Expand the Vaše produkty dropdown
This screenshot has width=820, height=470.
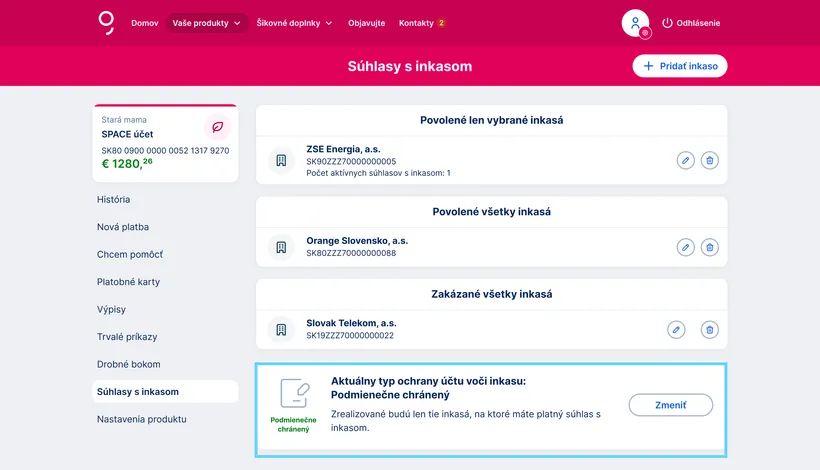click(207, 23)
